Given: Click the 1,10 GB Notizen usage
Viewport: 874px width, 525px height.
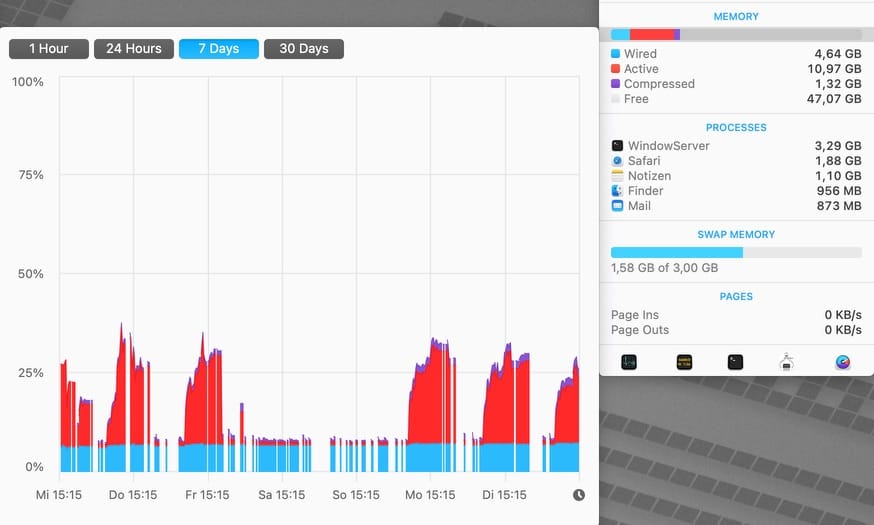Looking at the screenshot, I should pos(838,176).
